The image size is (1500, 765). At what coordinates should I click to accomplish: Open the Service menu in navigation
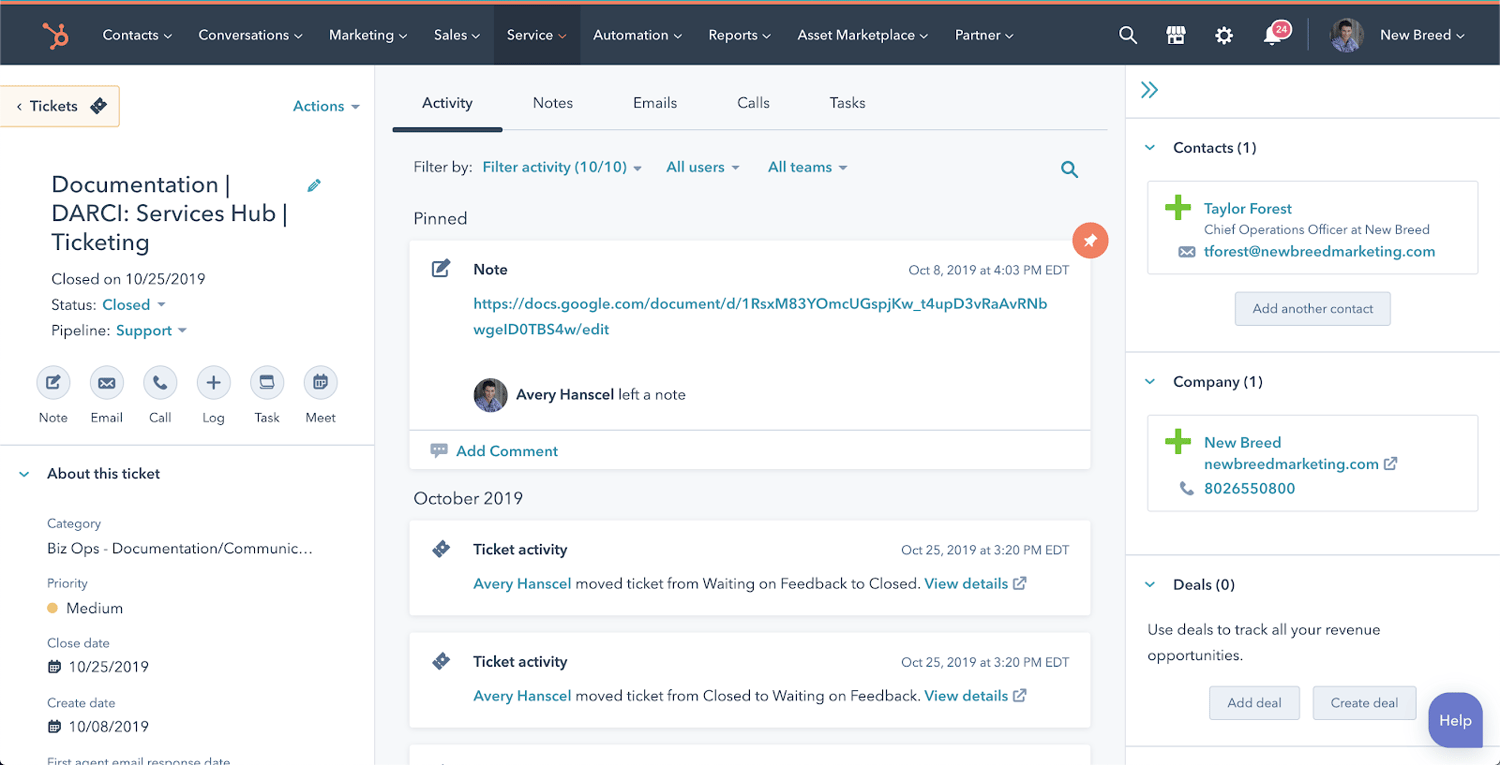coord(536,35)
